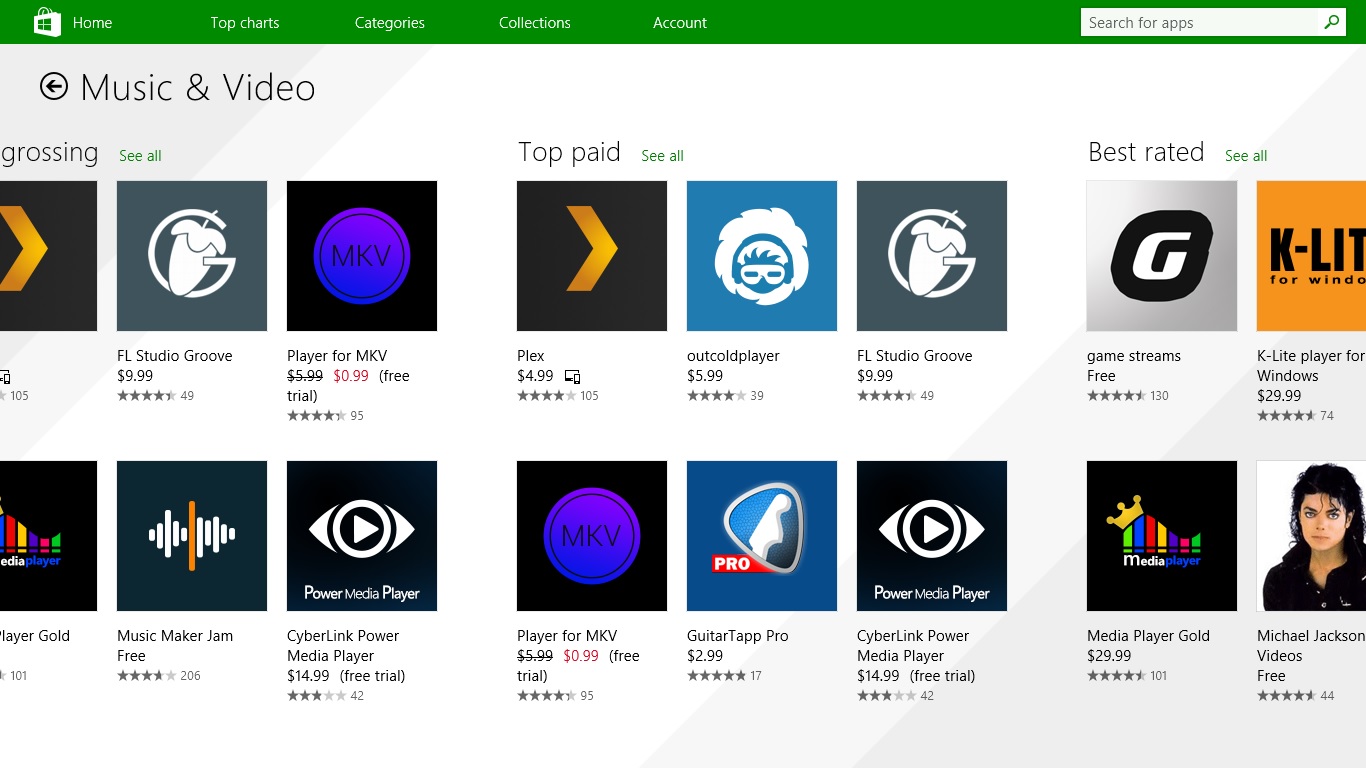This screenshot has height=768, width=1366.
Task: Click the GuitarTapp Pro title text
Action: point(738,636)
